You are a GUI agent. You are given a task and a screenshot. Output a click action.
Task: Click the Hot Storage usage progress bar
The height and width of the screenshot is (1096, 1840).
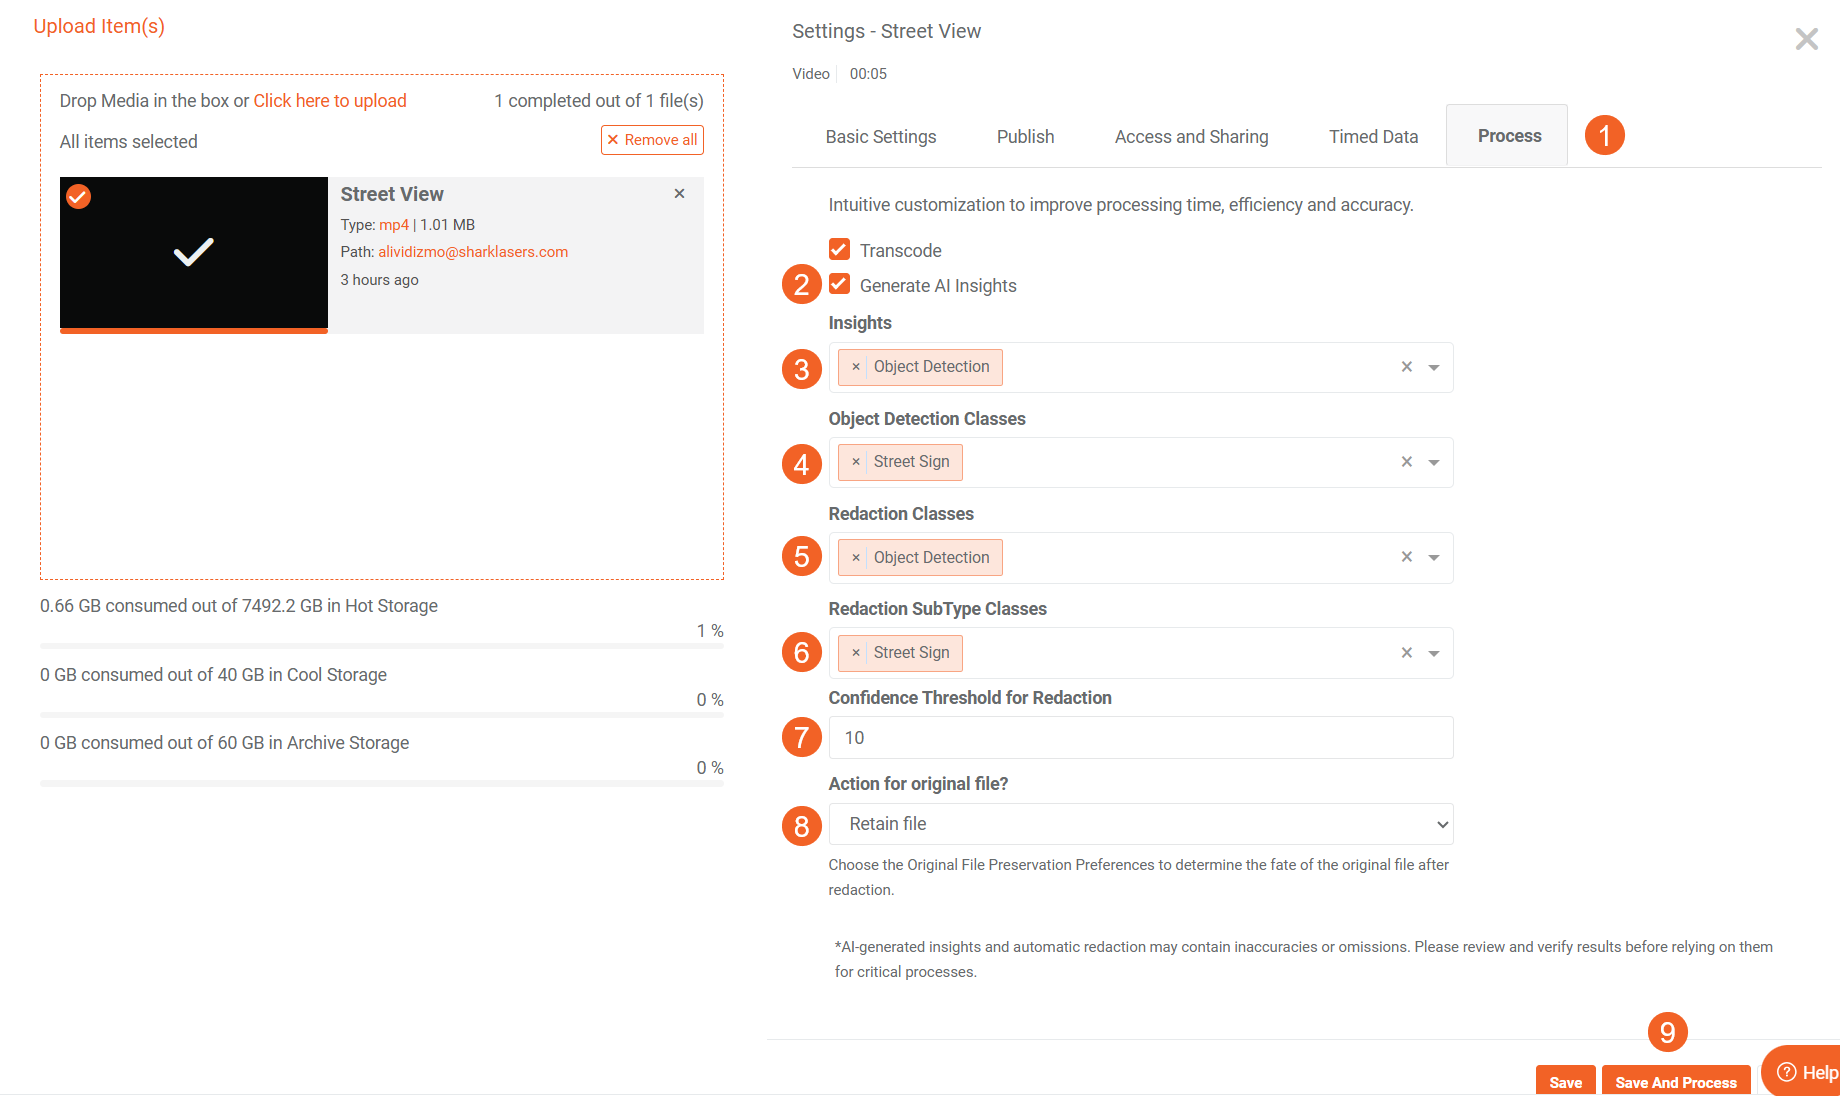(x=381, y=647)
